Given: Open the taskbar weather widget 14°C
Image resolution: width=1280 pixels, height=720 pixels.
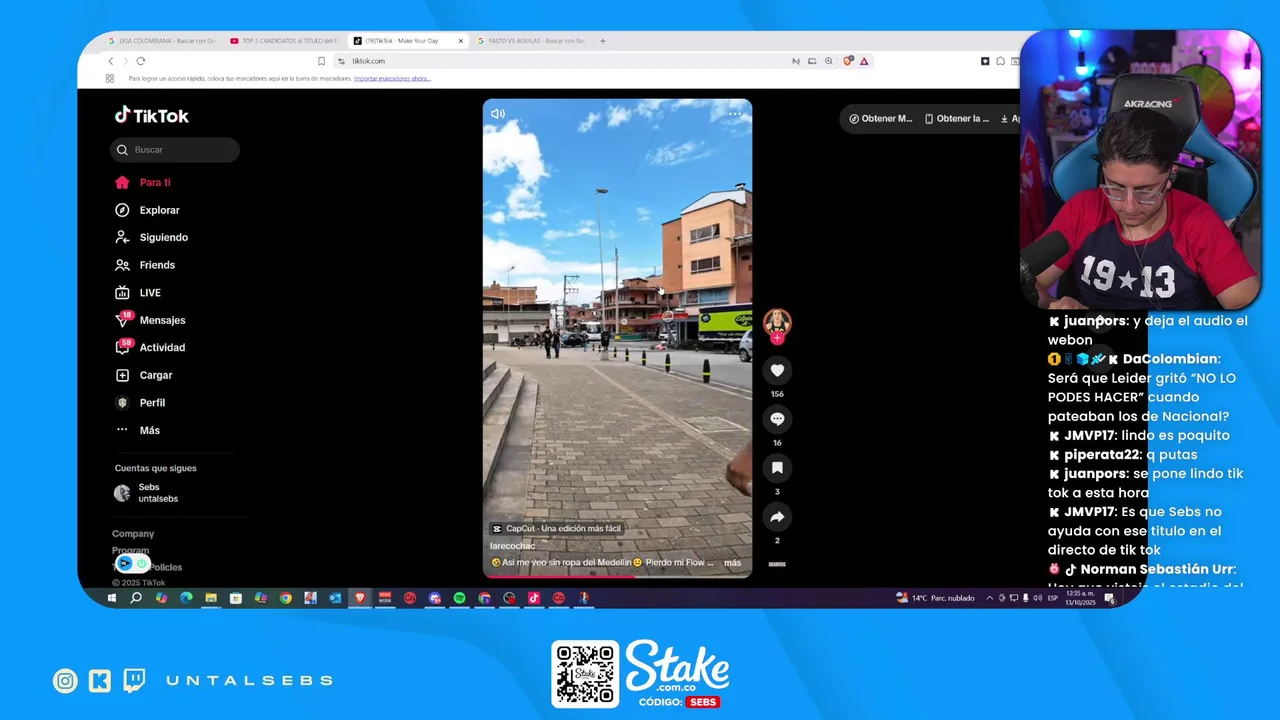Looking at the screenshot, I should (936, 598).
